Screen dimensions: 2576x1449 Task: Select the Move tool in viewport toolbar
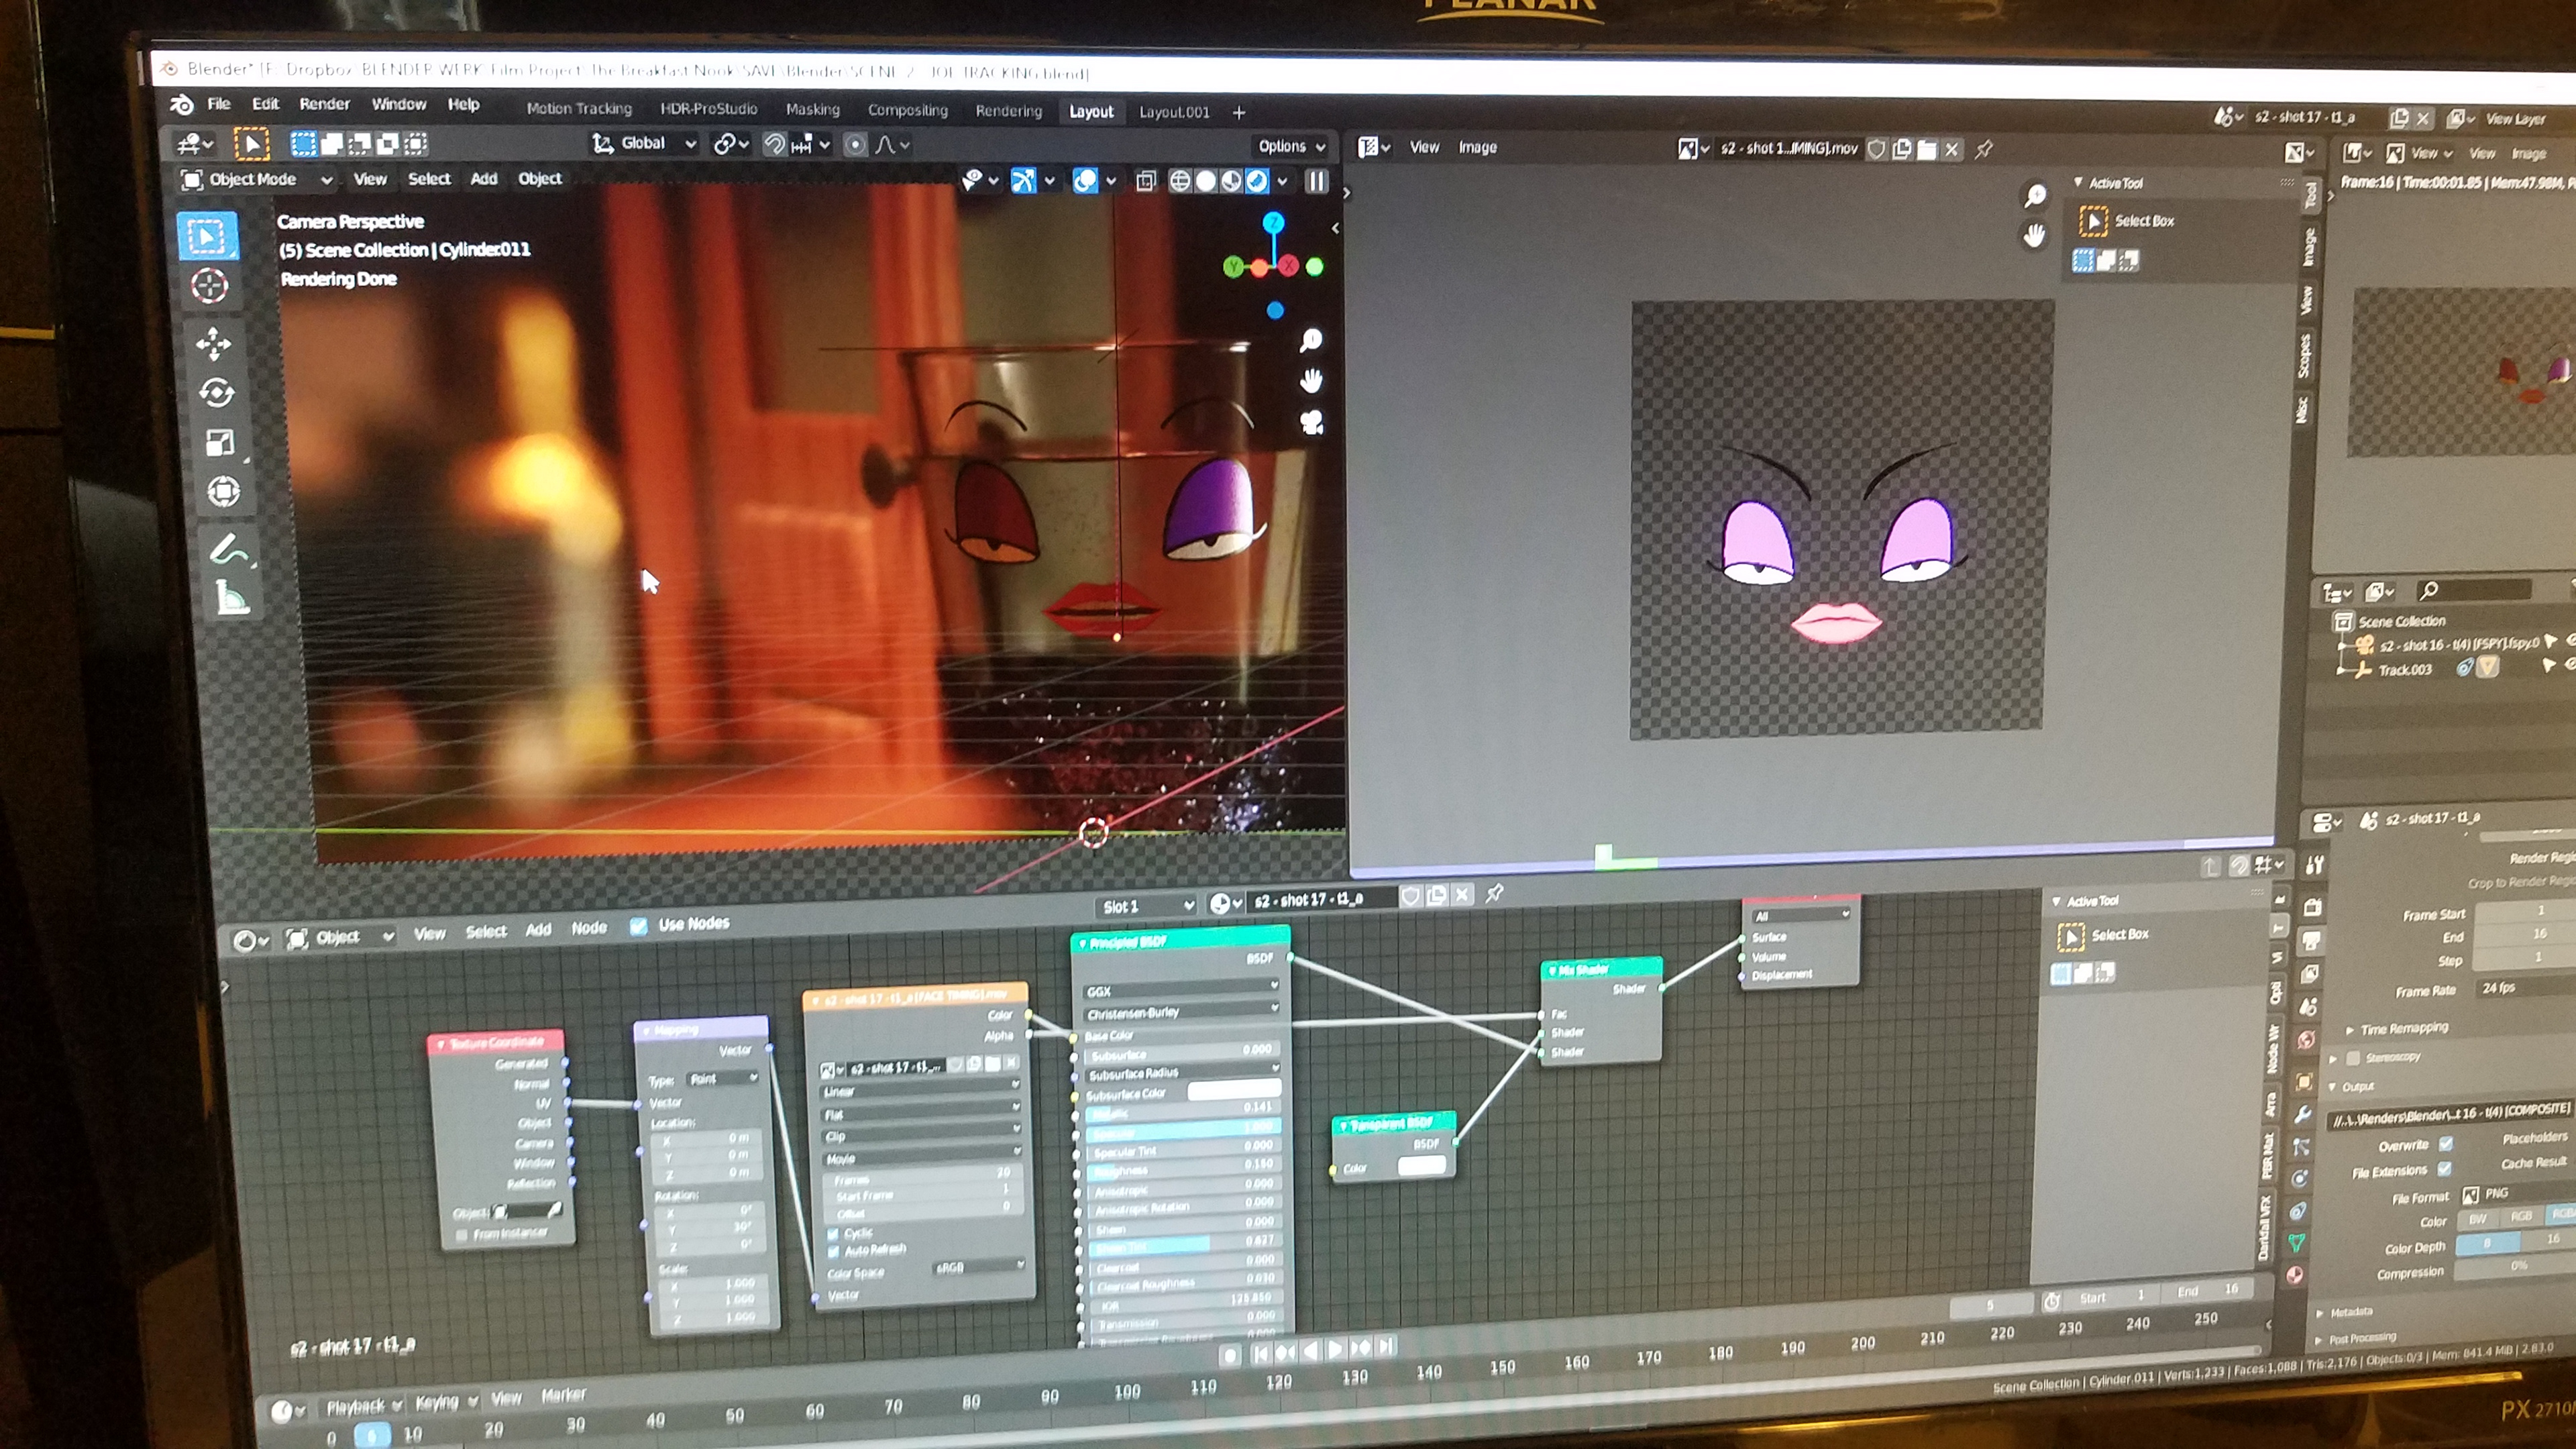click(213, 343)
